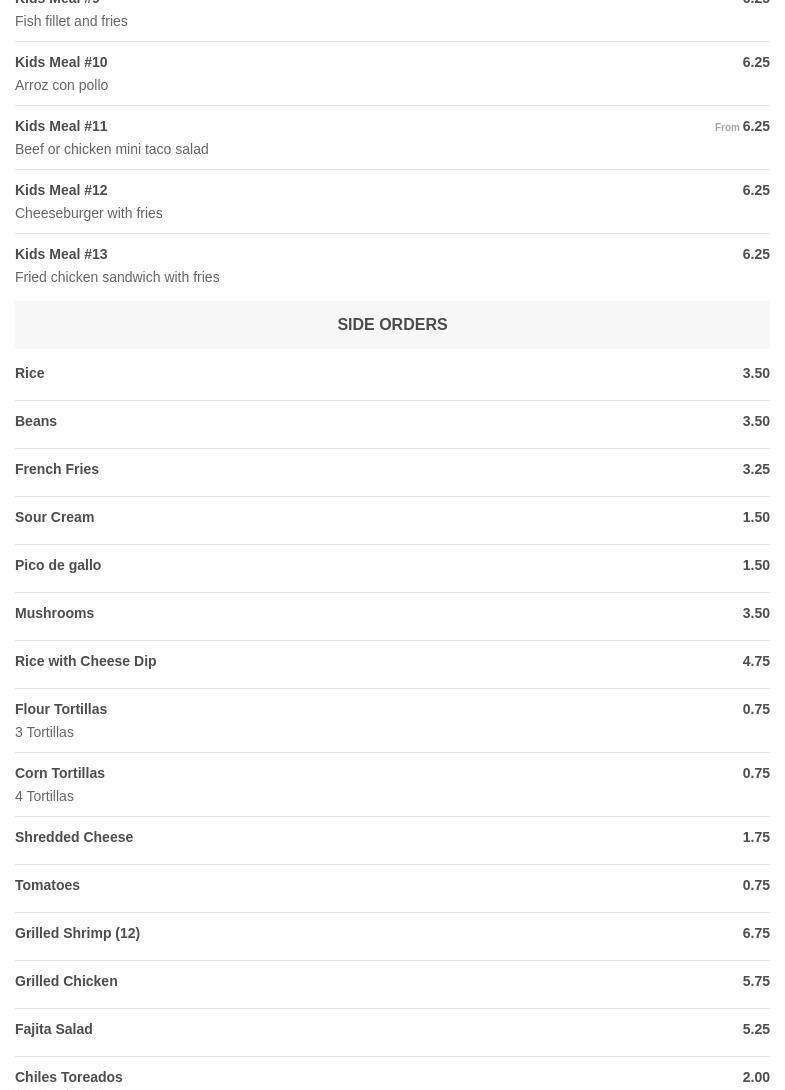
Task: Add Rice side order
Action: pos(30,374)
